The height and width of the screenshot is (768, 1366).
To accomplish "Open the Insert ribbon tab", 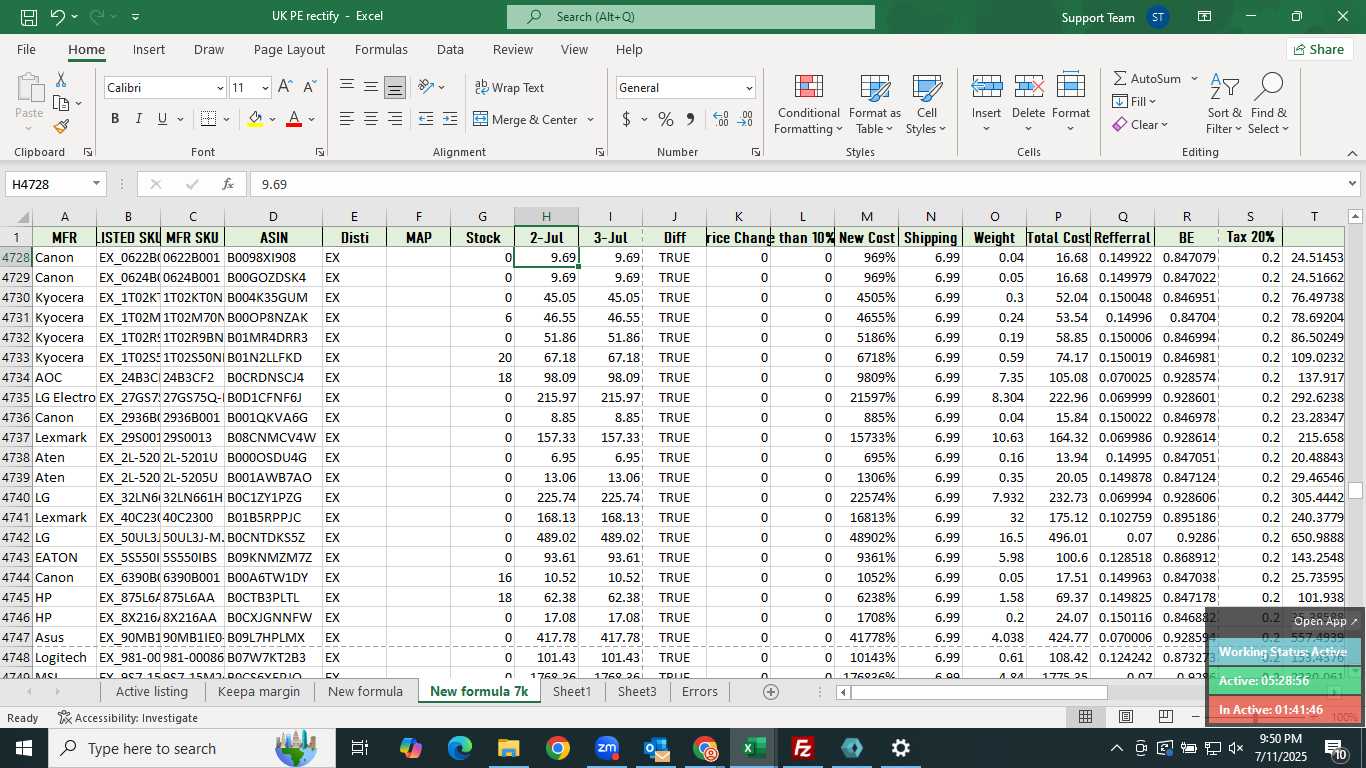I will point(149,49).
